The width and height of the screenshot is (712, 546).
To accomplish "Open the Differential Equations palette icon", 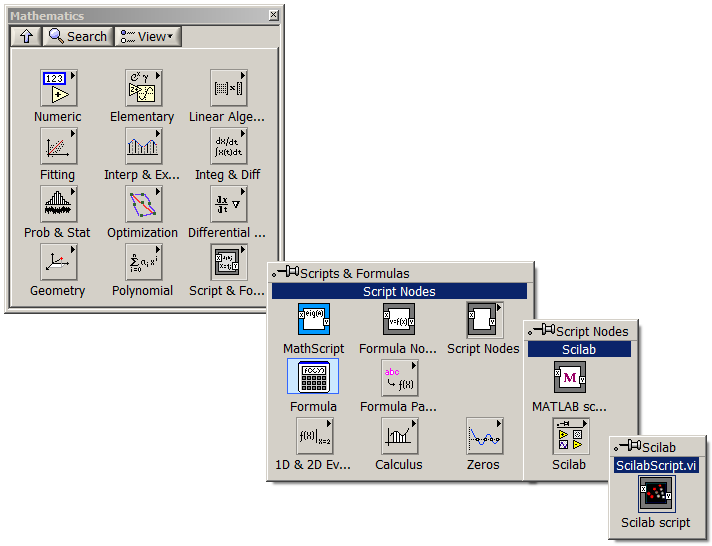I will click(228, 204).
